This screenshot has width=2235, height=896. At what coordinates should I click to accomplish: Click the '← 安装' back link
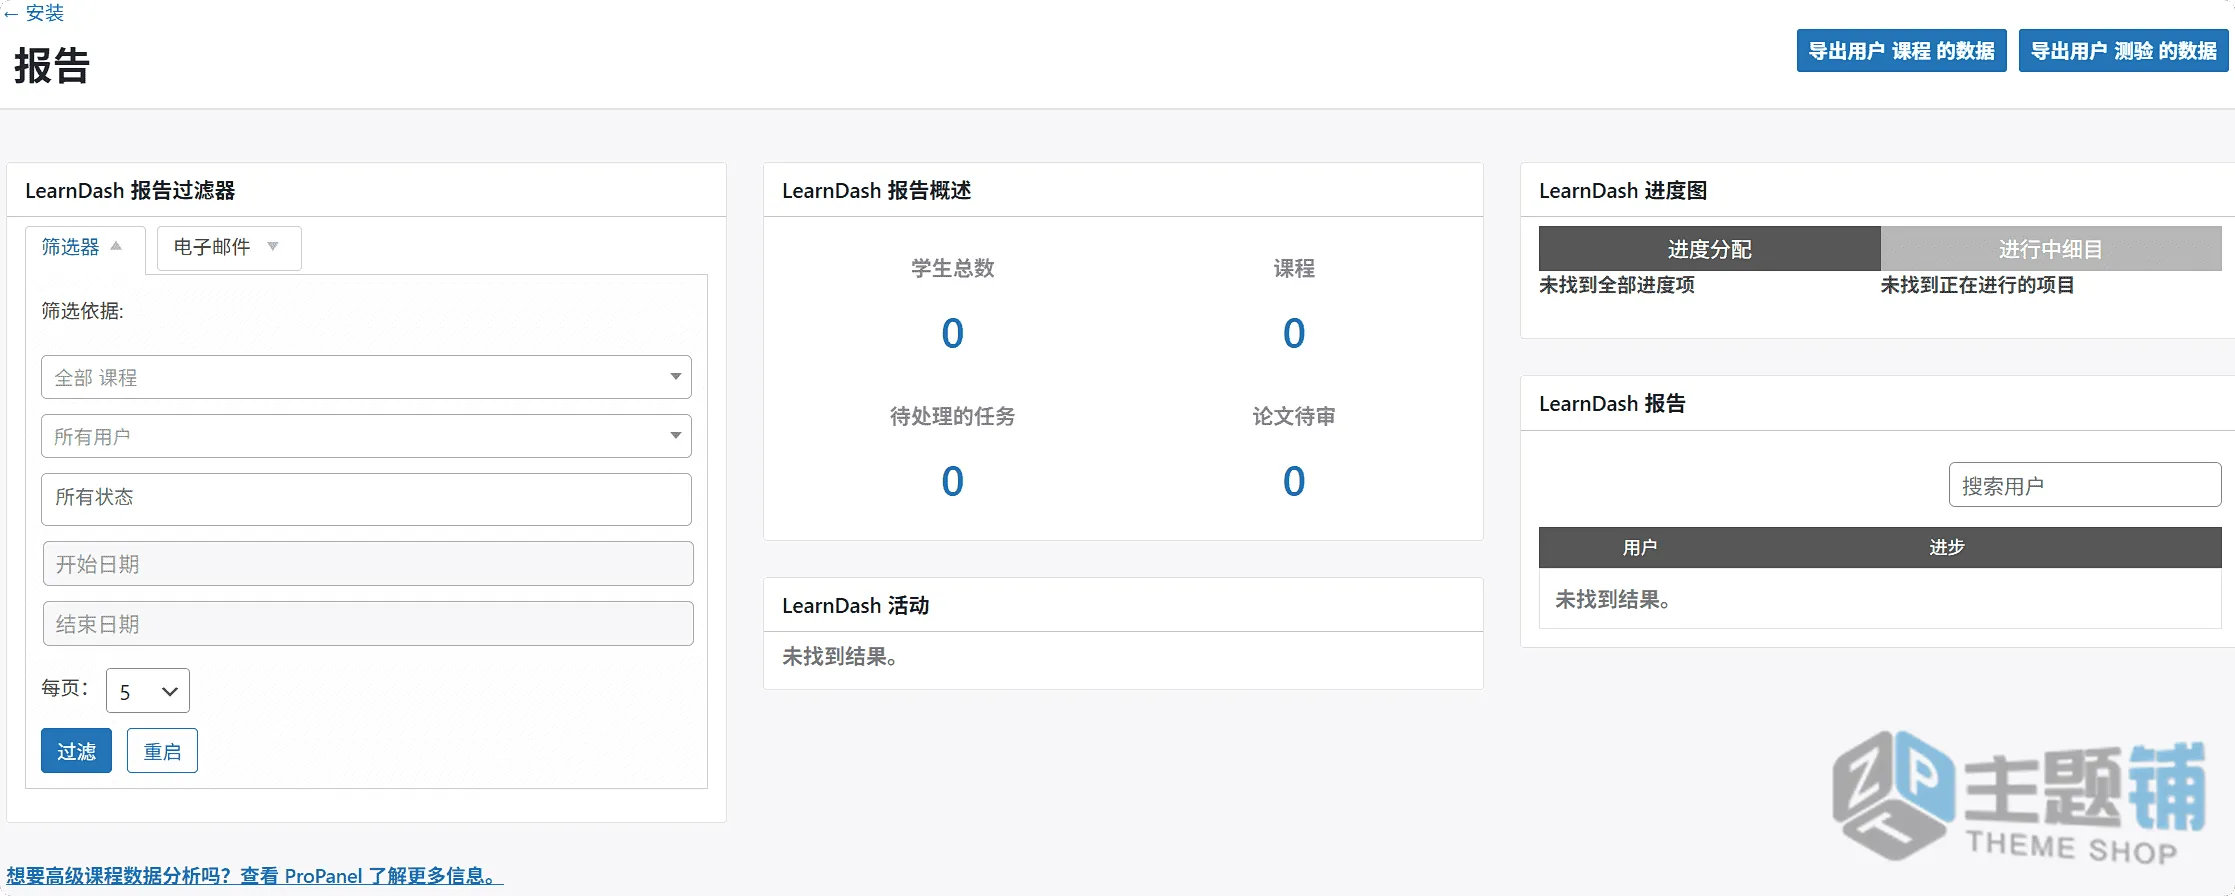(x=33, y=13)
